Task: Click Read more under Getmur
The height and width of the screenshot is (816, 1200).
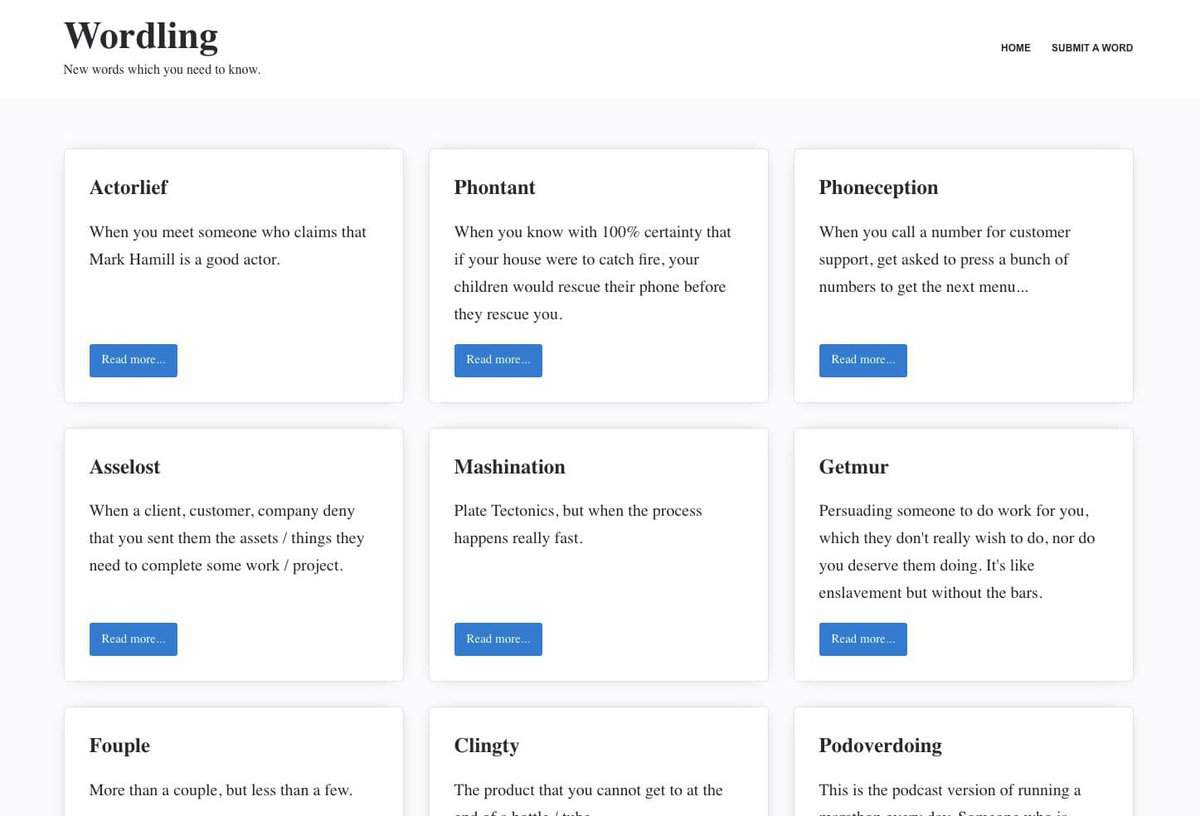Action: coord(863,640)
